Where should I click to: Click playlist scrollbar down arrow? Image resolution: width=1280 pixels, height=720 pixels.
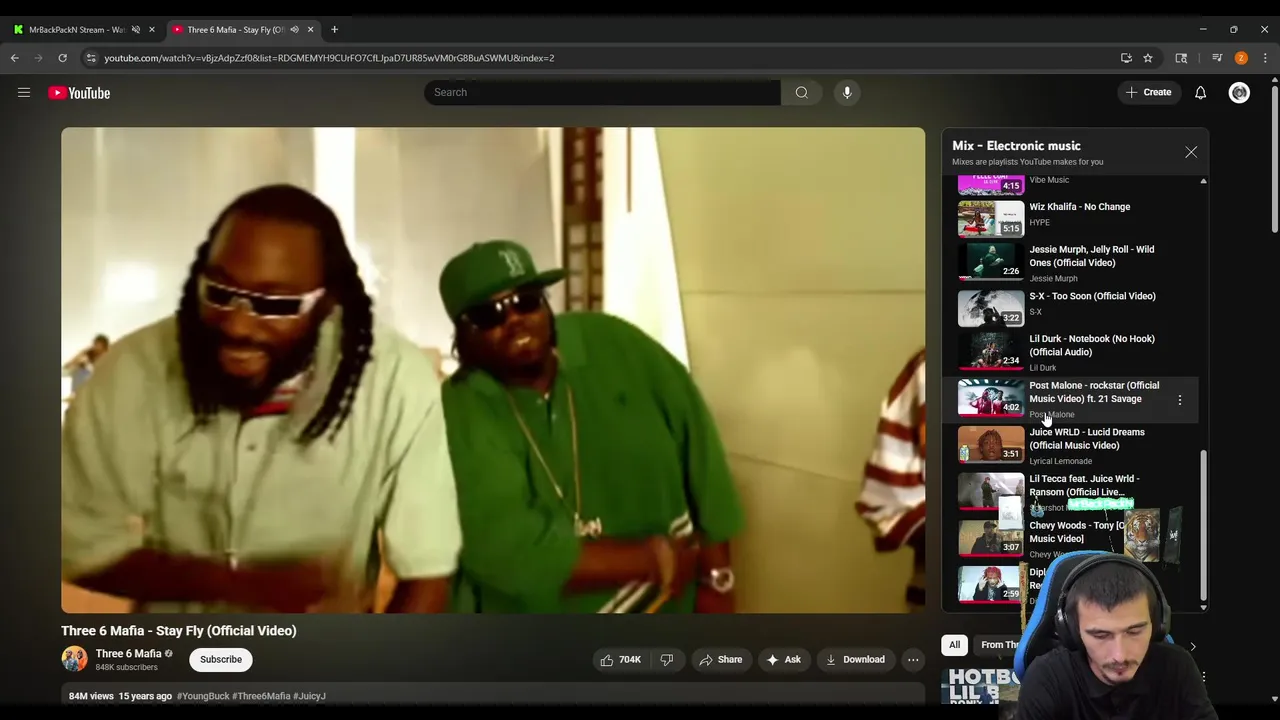pyautogui.click(x=1203, y=607)
